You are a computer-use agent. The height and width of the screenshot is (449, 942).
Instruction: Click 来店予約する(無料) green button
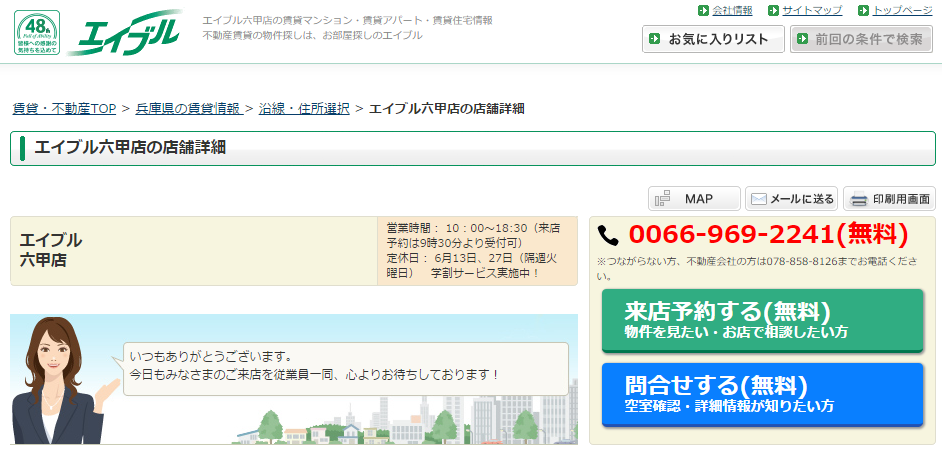(x=762, y=320)
